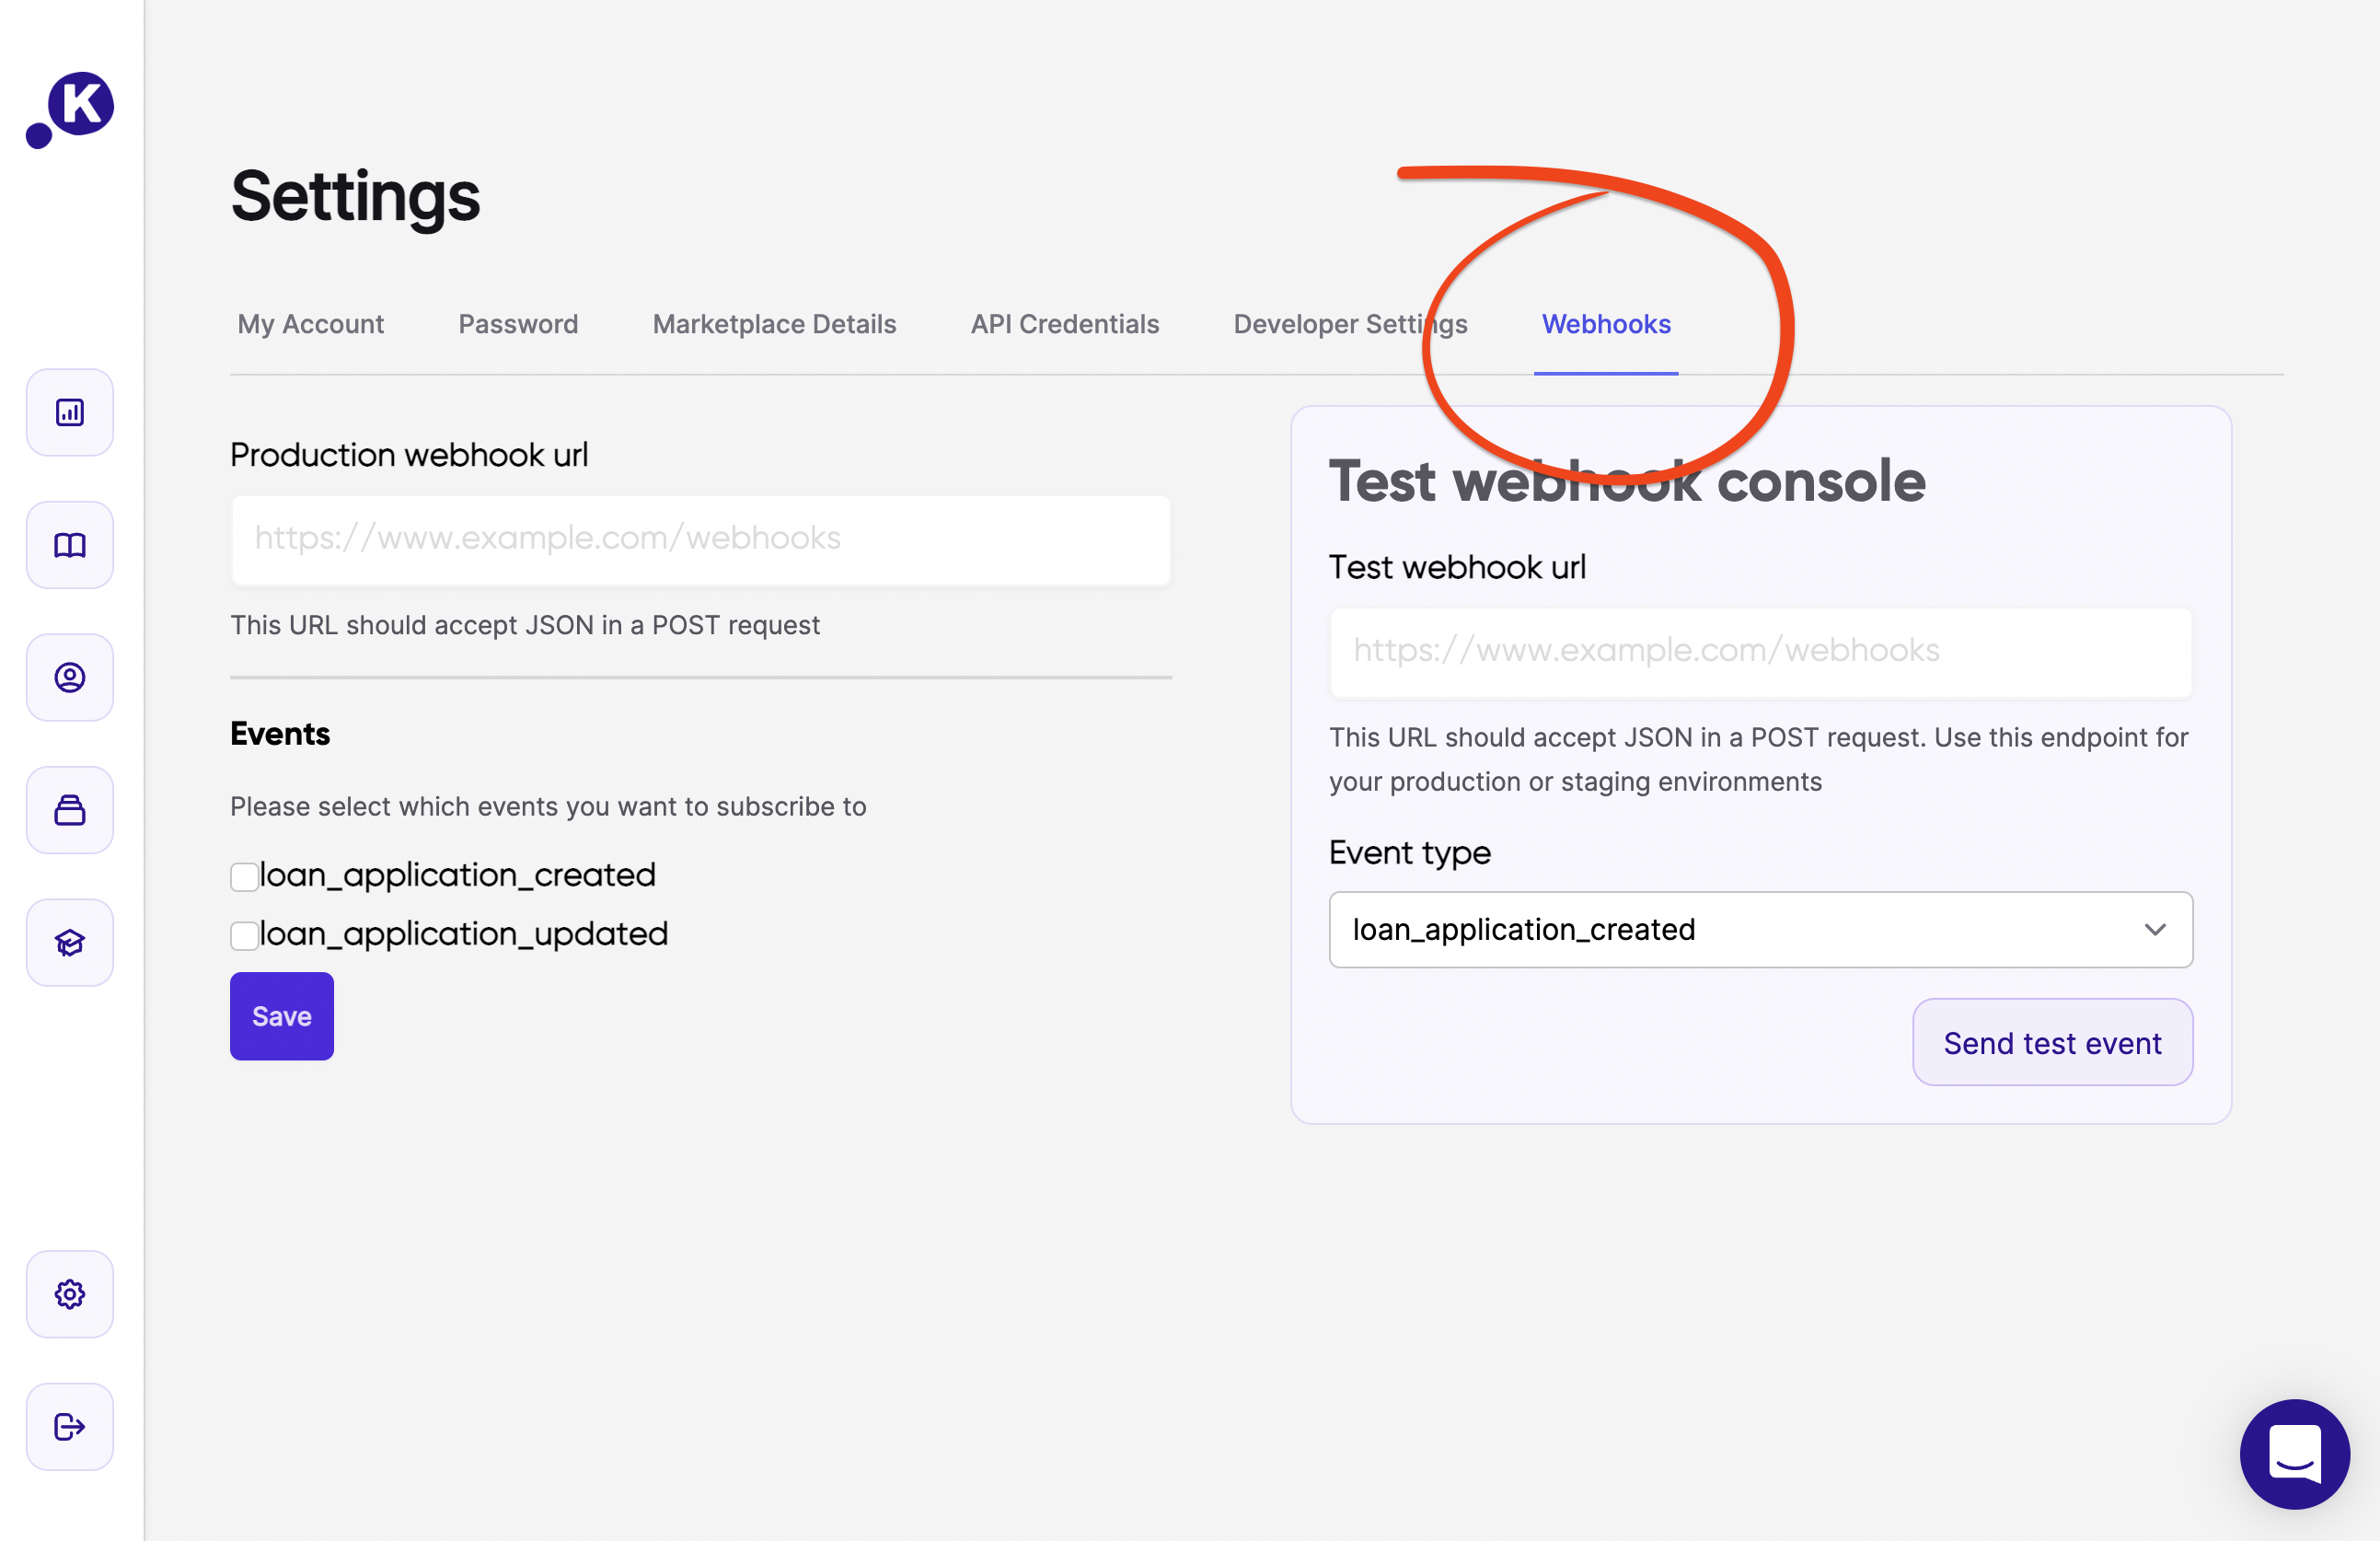
Task: Click the briefcase-shaped icon in the sidebar
Action: [x=70, y=810]
